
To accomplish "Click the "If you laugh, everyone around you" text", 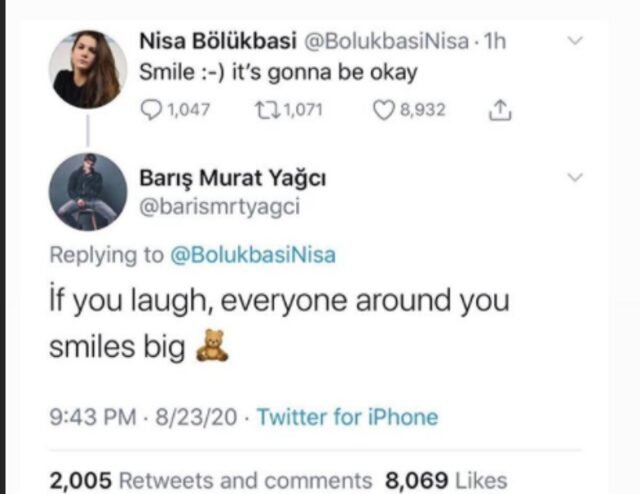I will pos(279,301).
